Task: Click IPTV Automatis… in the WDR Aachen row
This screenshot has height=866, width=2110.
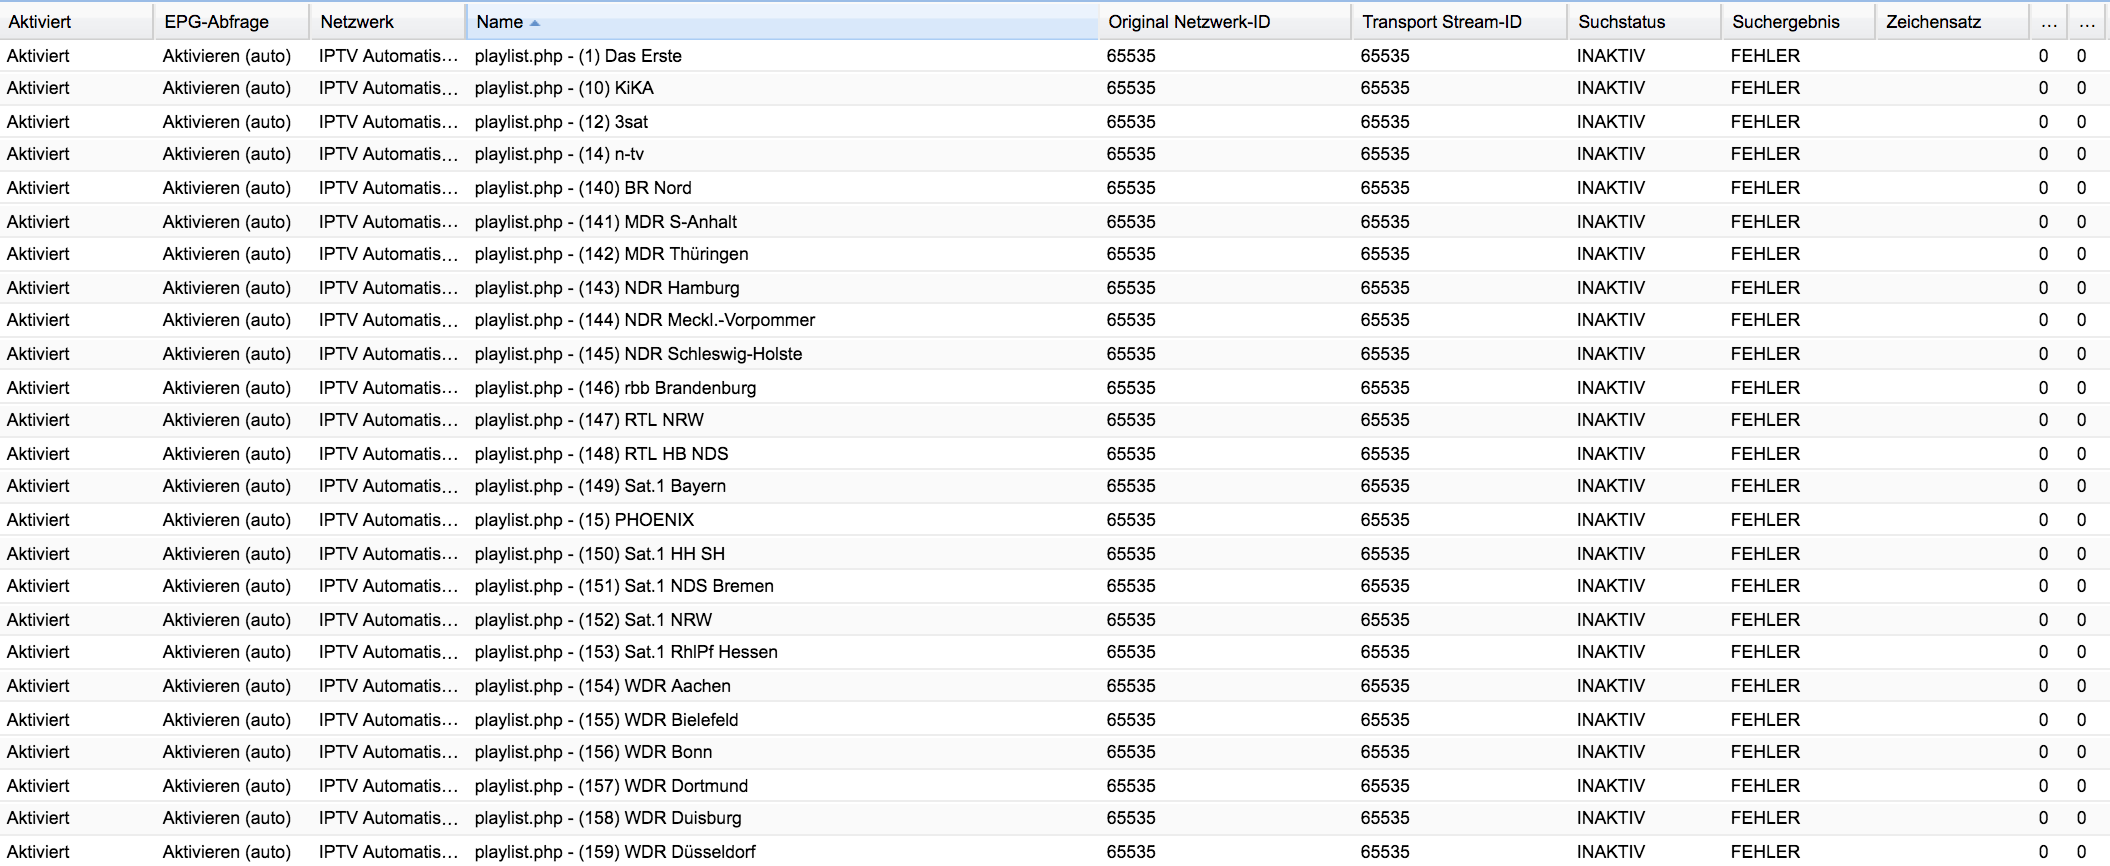Action: tap(388, 686)
